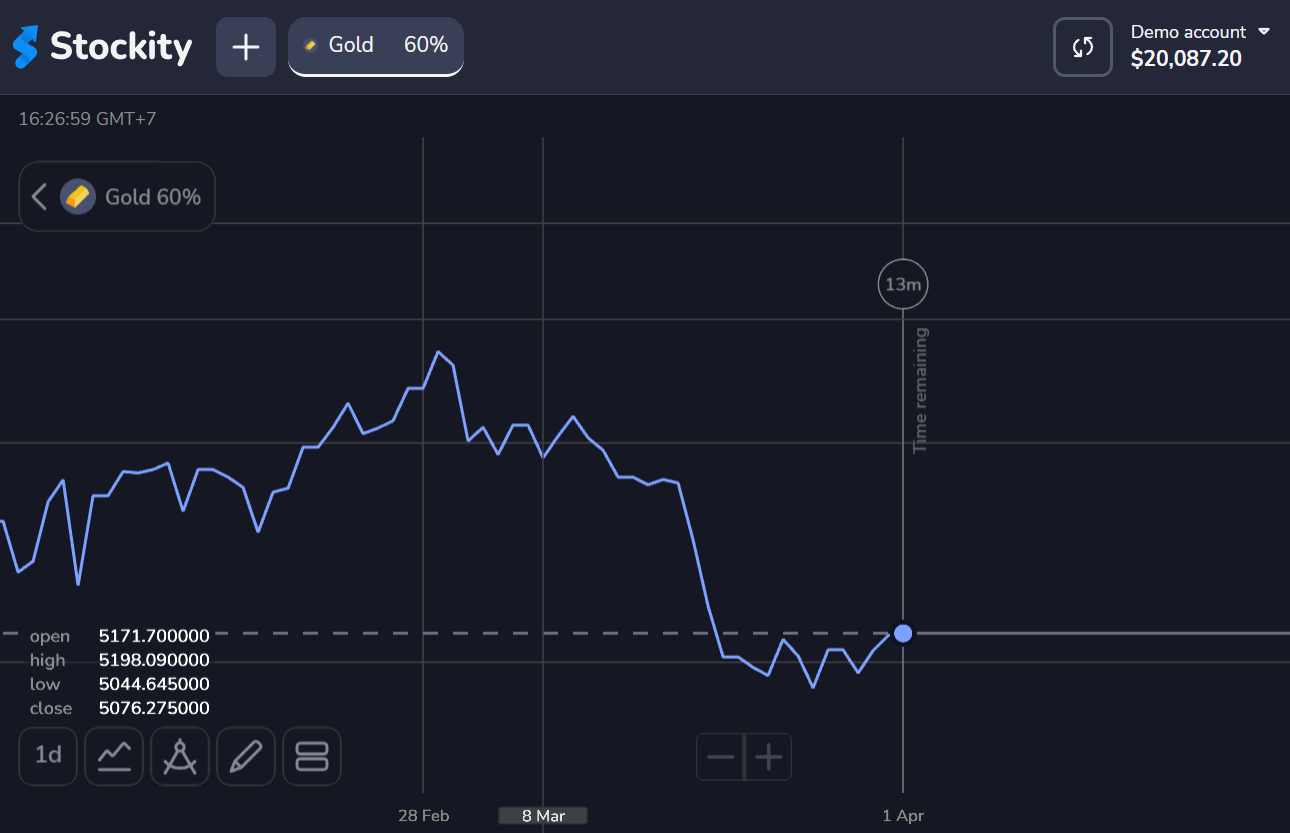
Task: Click the back chevron beside Gold
Action: pyautogui.click(x=39, y=197)
